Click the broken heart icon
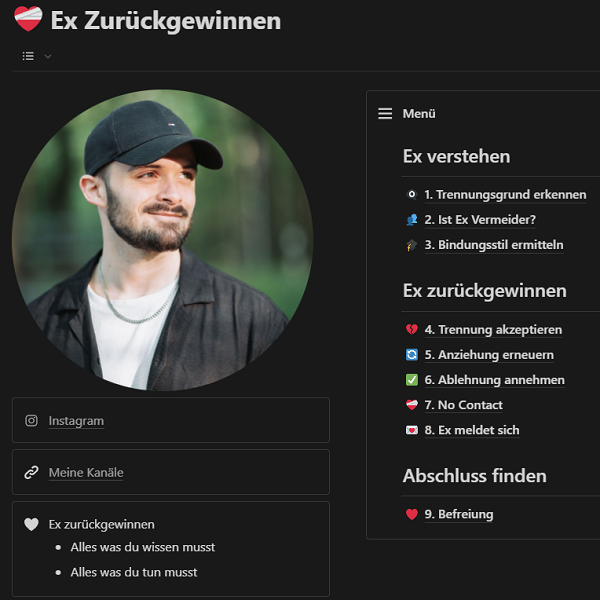 [412, 329]
